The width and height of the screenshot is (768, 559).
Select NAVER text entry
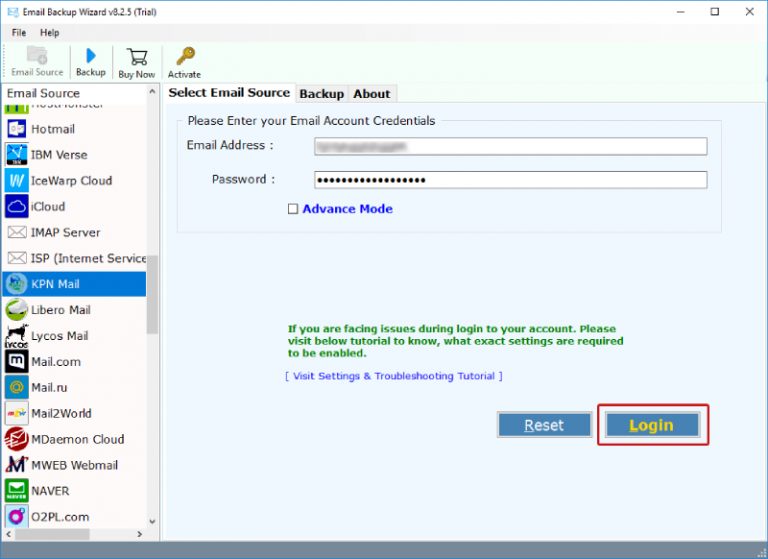(x=50, y=491)
